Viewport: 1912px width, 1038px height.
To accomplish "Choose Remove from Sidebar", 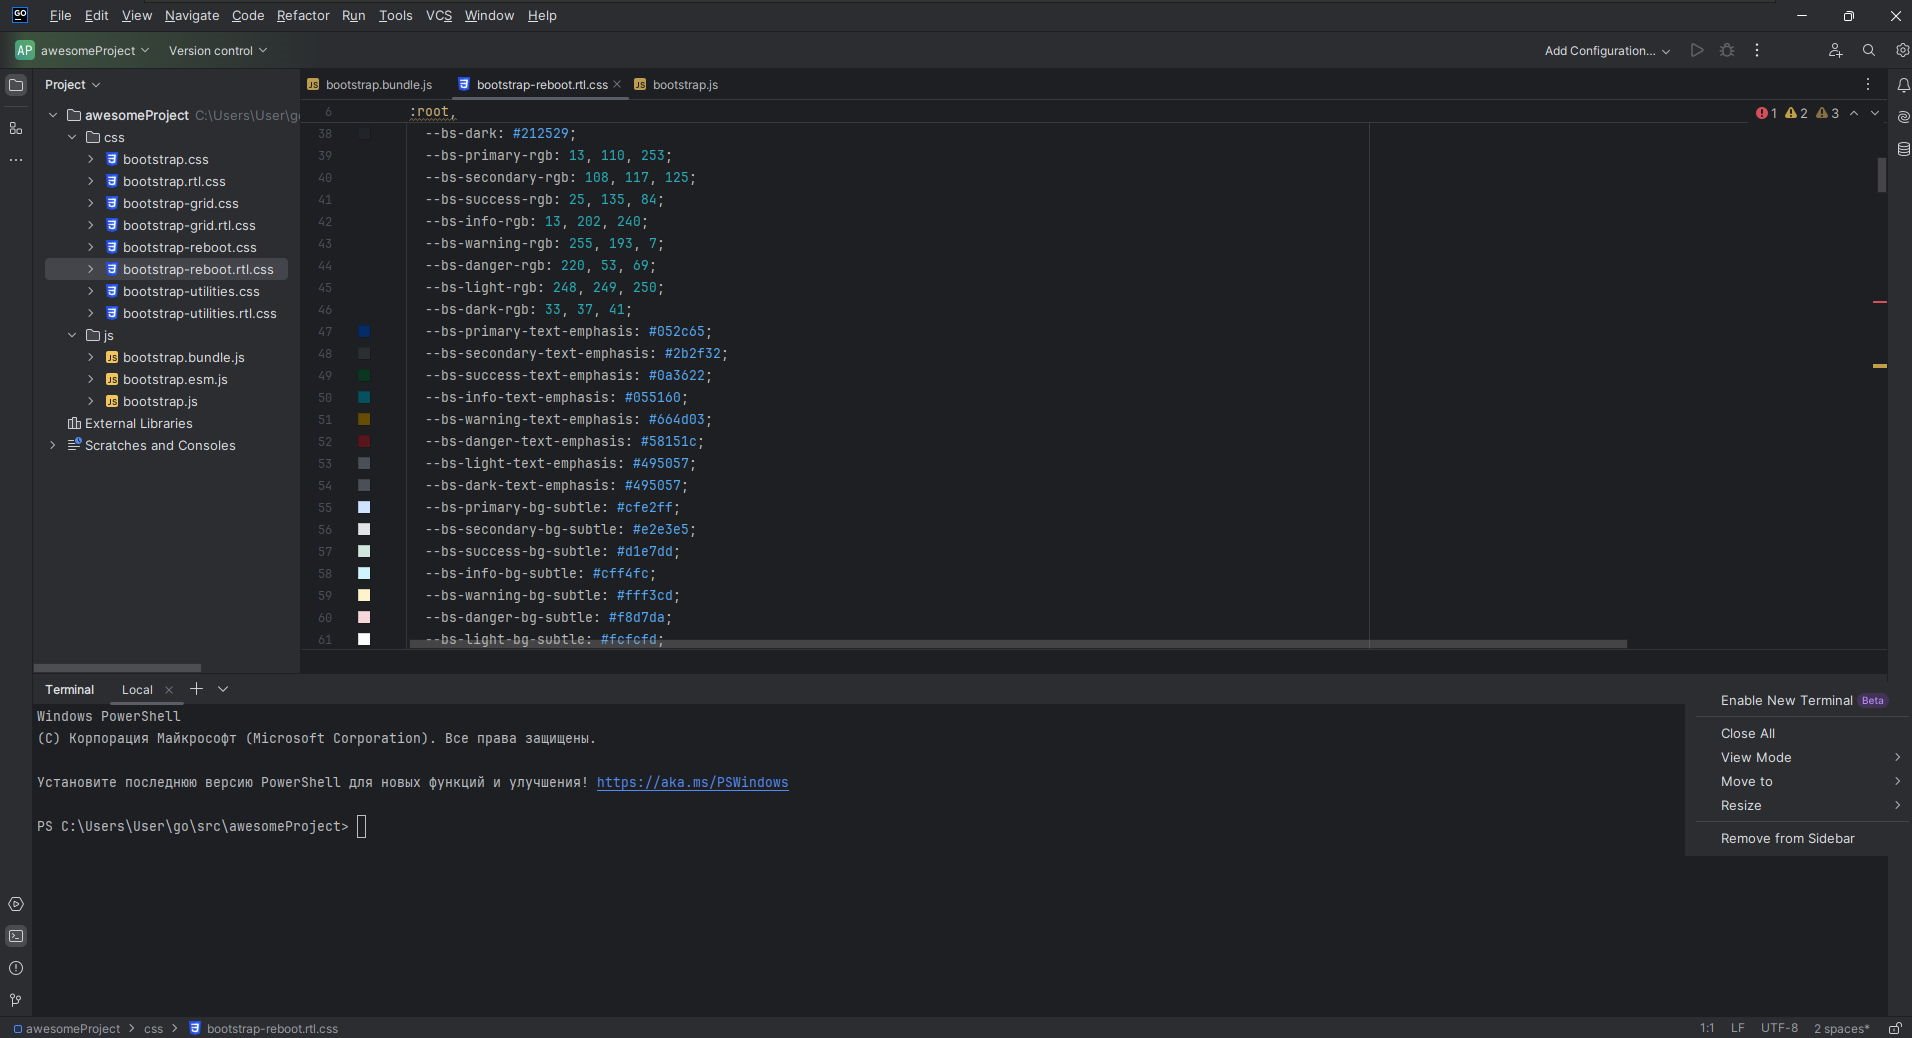I will [1787, 838].
